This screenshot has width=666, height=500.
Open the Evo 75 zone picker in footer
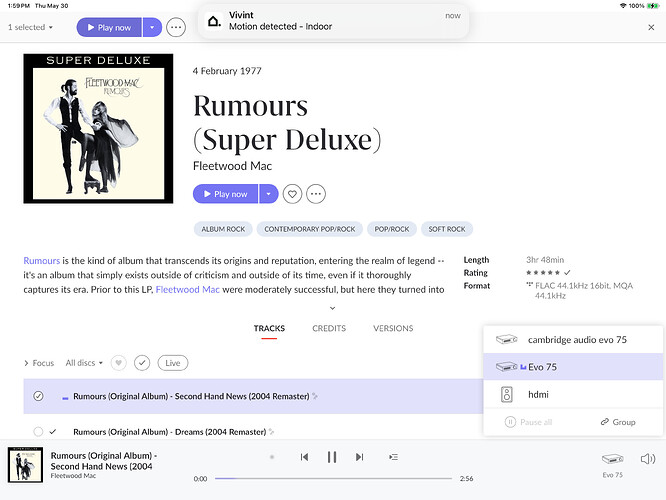click(612, 465)
